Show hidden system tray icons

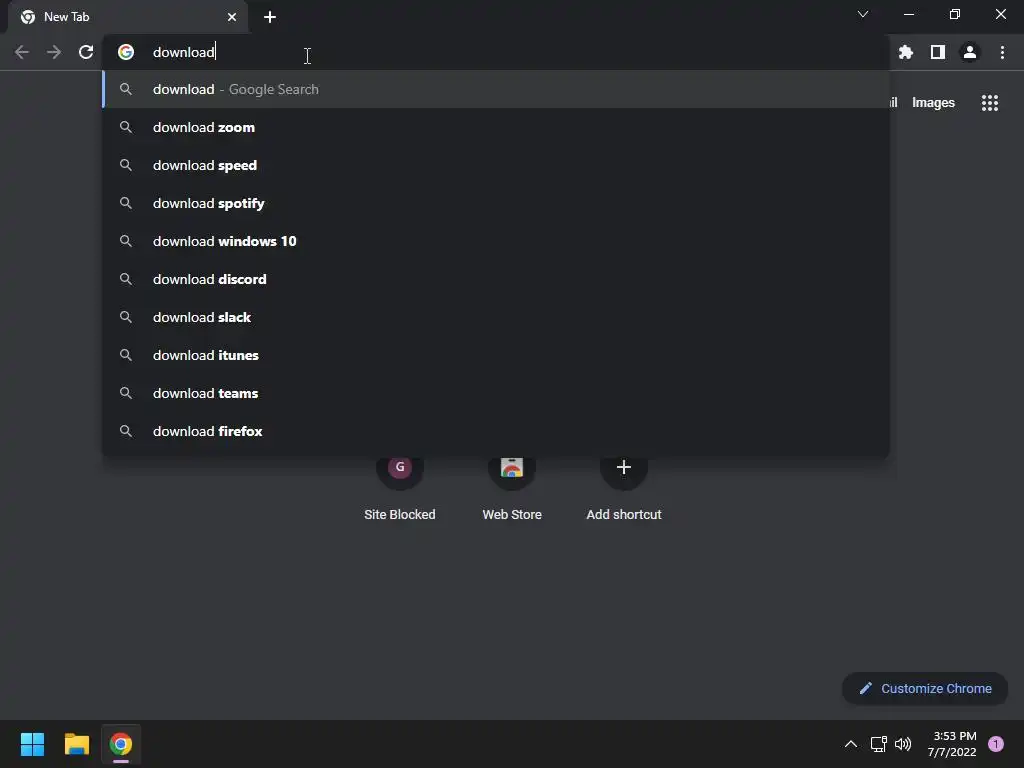pyautogui.click(x=850, y=744)
